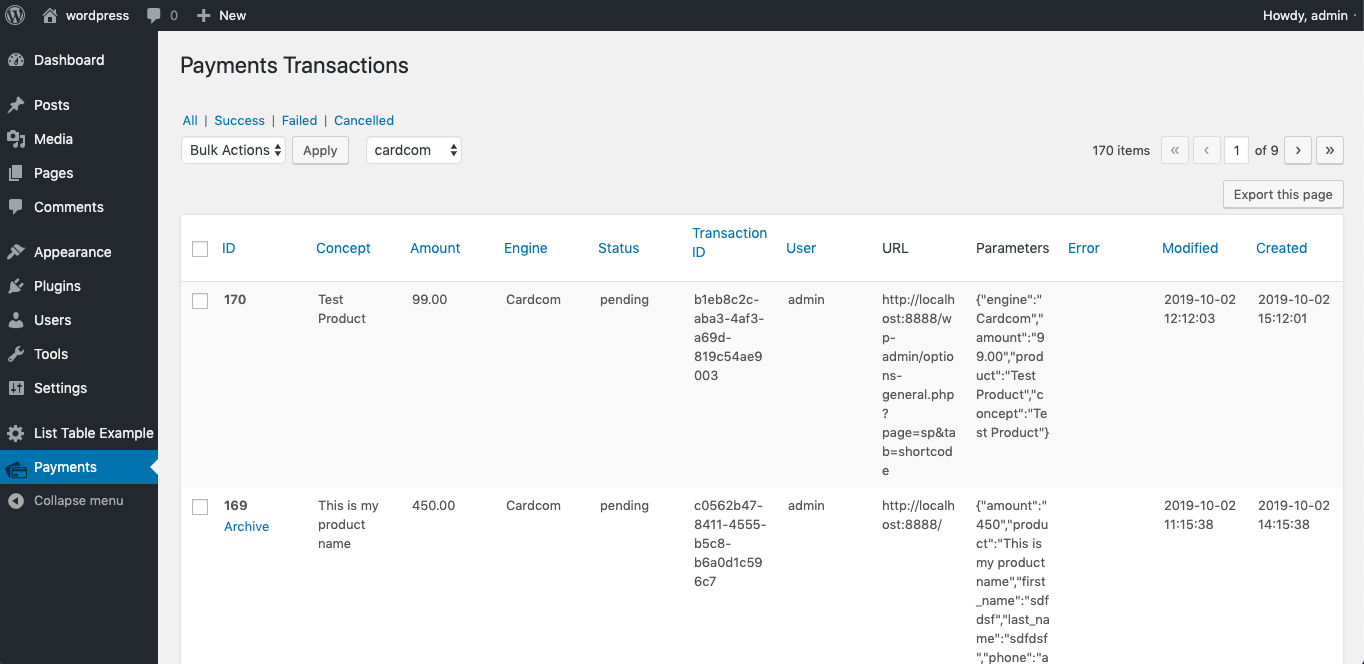Image resolution: width=1364 pixels, height=664 pixels.
Task: Click the home icon beside wordpress
Action: pyautogui.click(x=50, y=15)
